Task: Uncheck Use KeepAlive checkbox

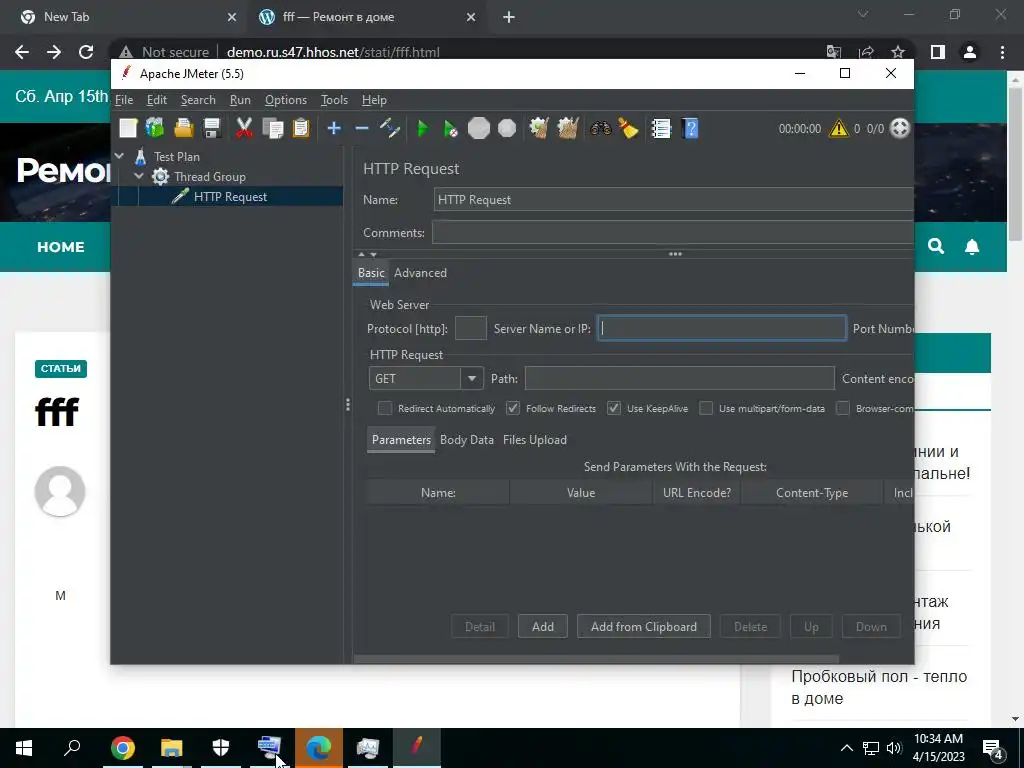Action: tap(614, 408)
